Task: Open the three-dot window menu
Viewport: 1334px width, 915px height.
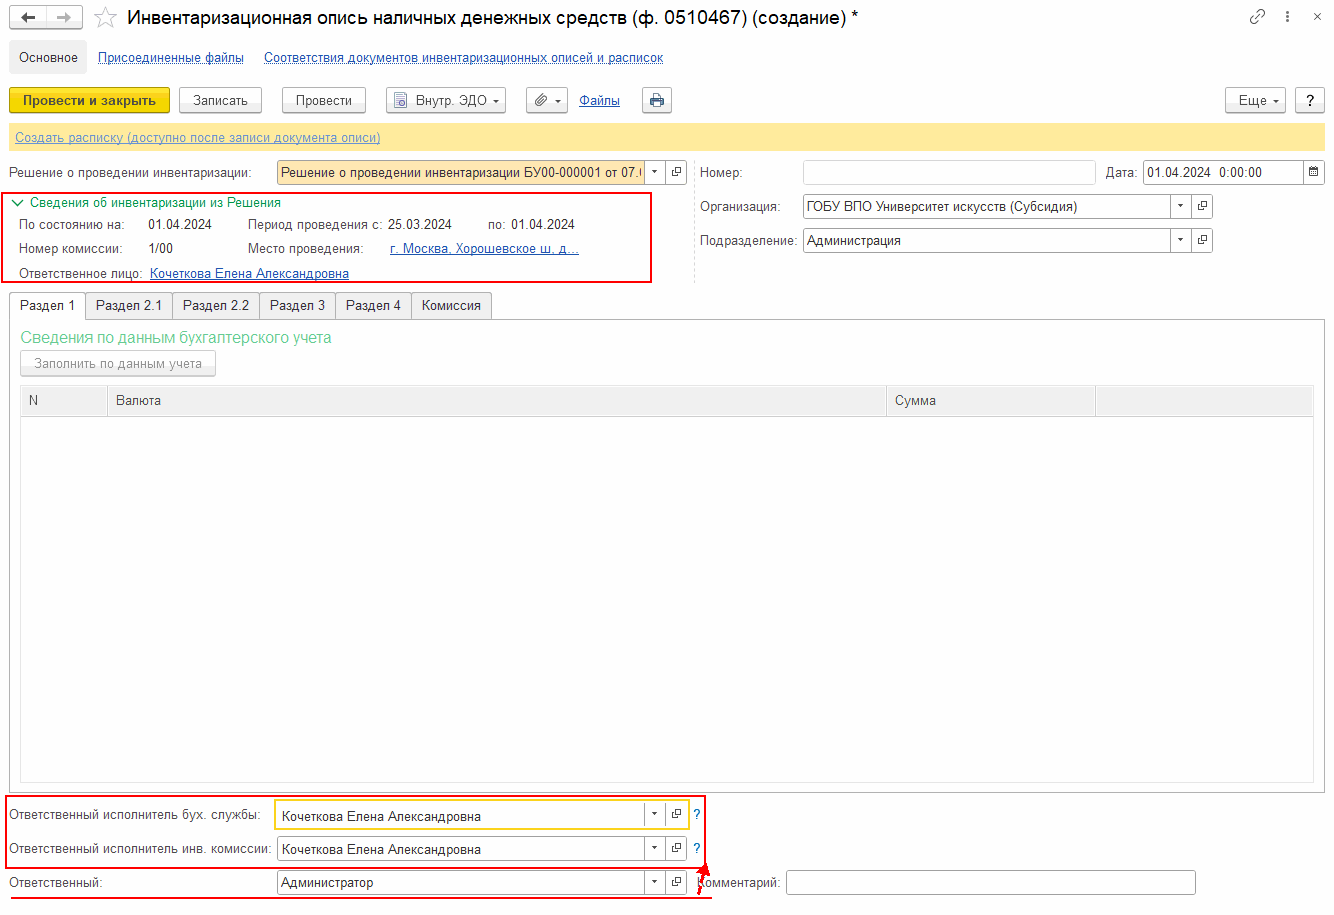Action: pos(1287,17)
